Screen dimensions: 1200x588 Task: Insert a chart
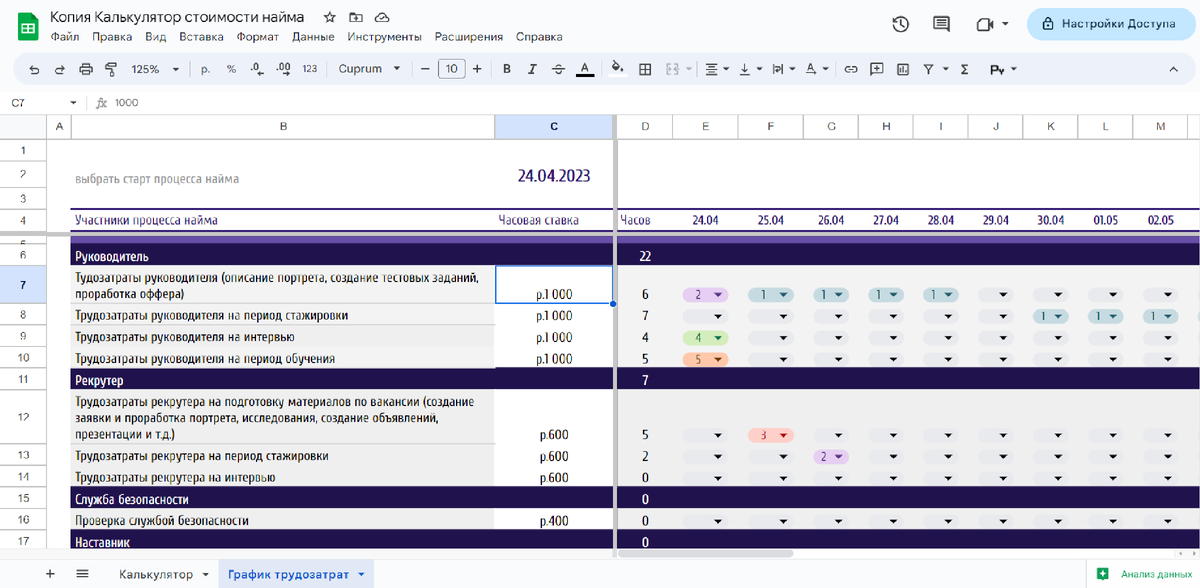903,69
